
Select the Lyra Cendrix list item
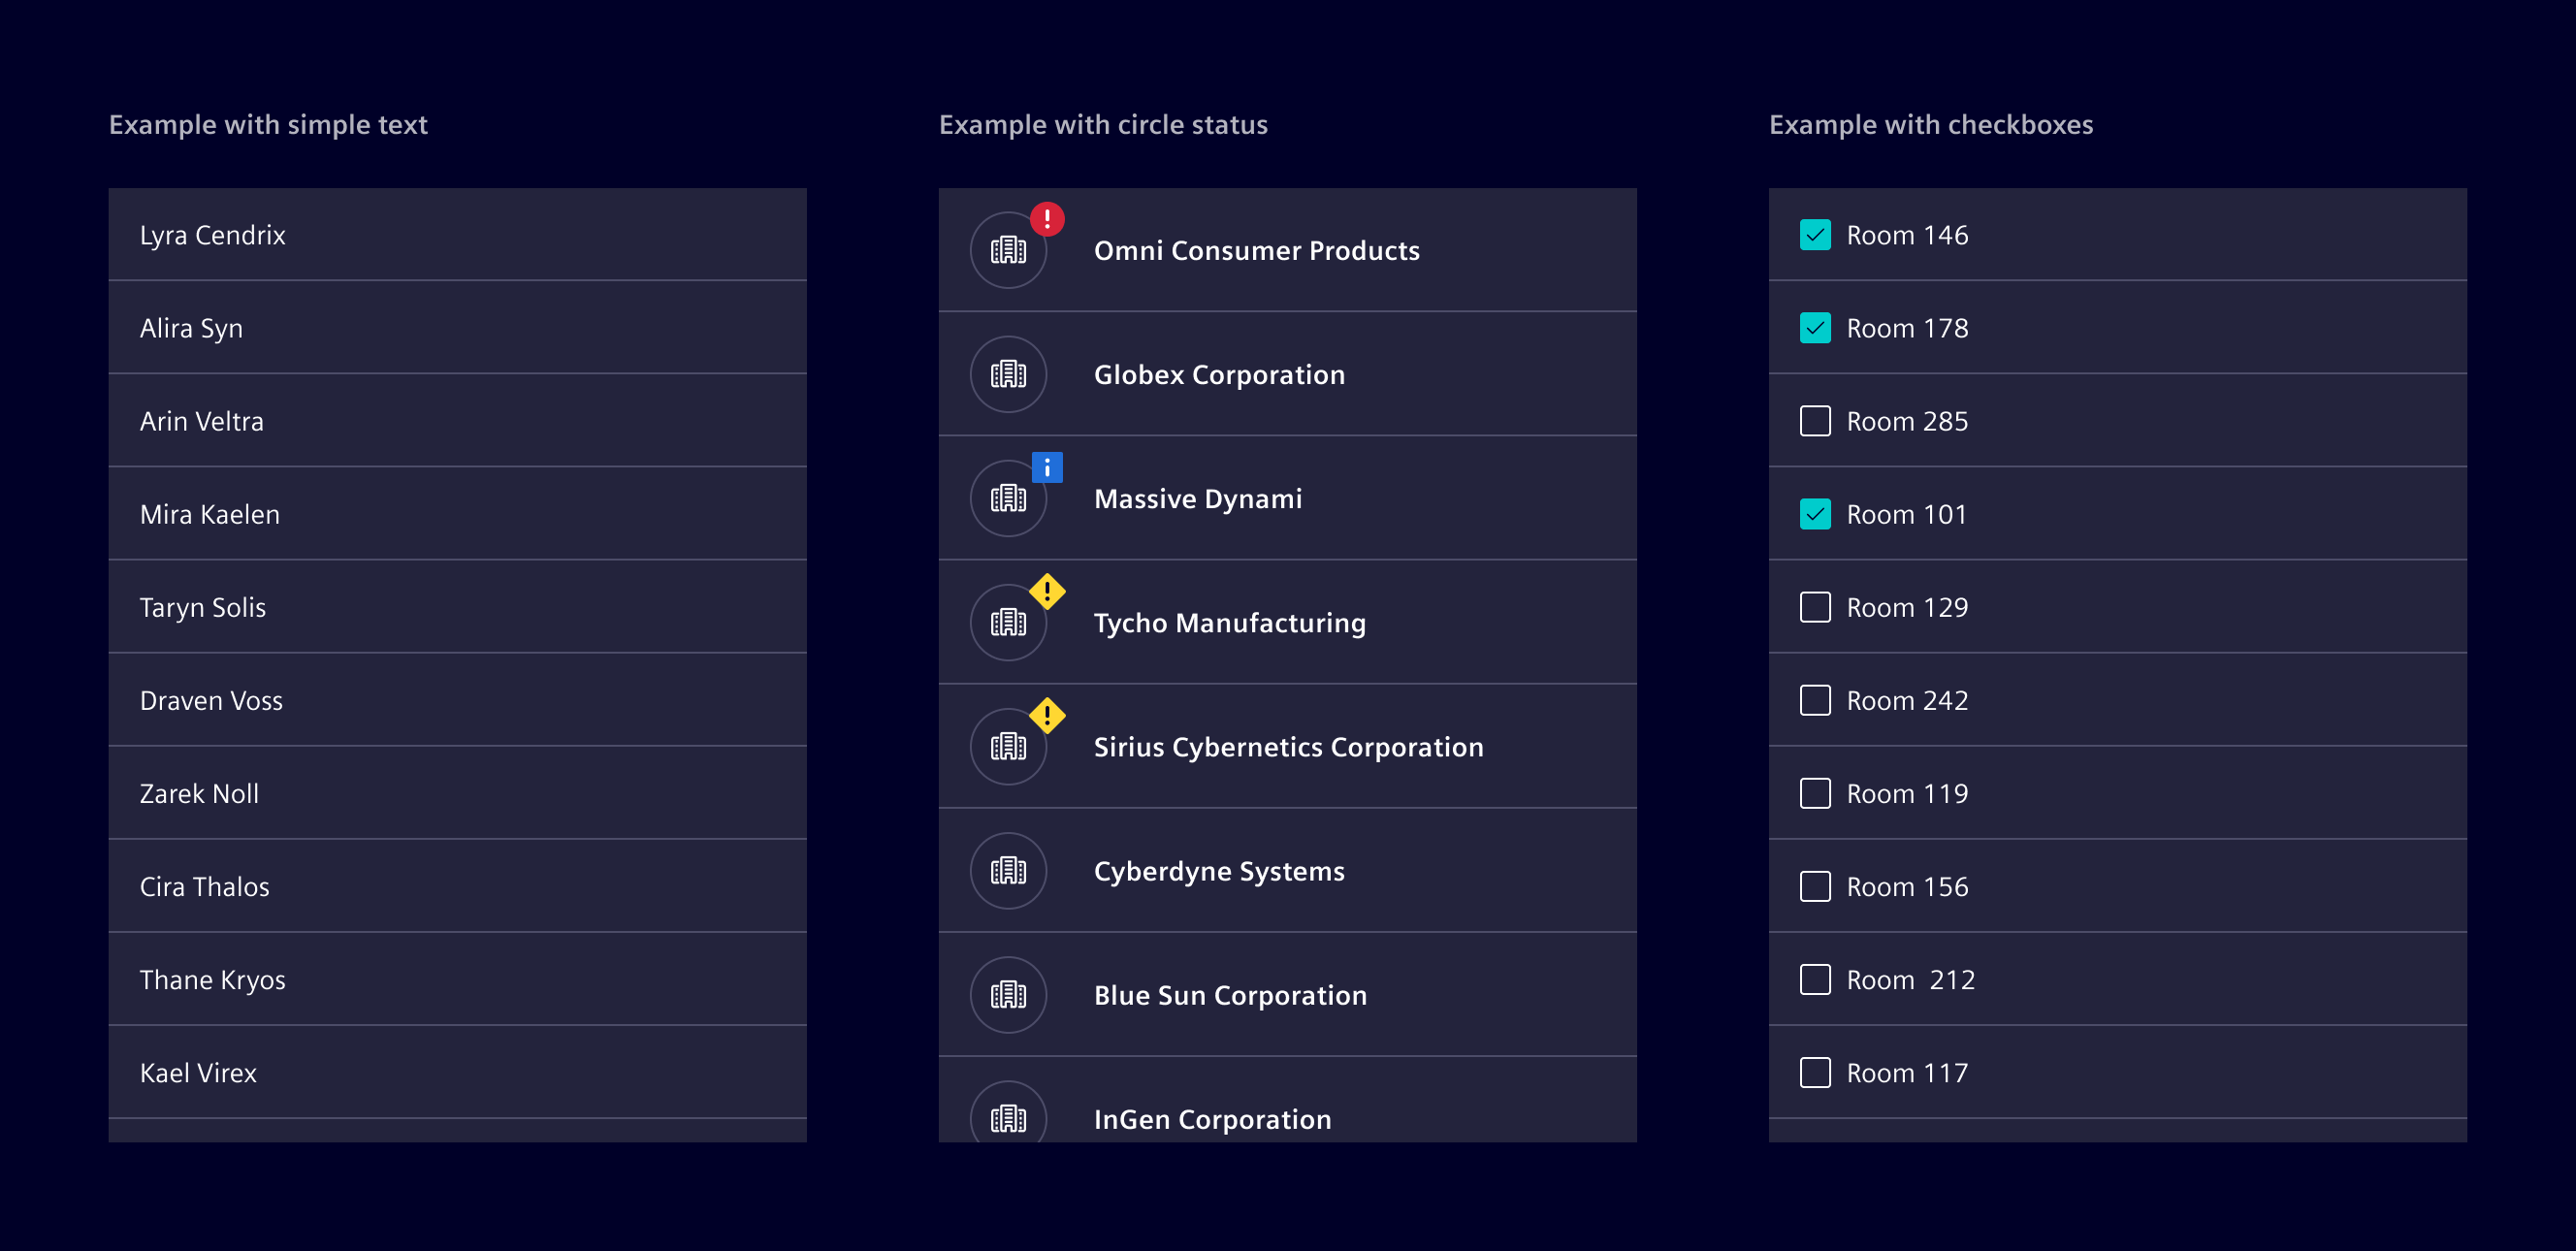[213, 235]
